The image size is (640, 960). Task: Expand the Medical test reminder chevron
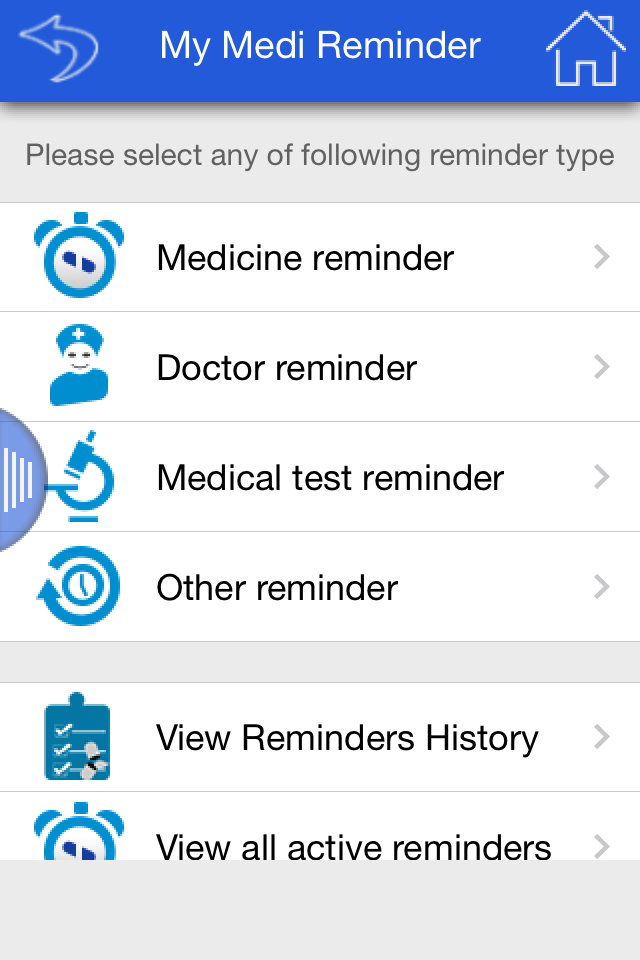(601, 477)
